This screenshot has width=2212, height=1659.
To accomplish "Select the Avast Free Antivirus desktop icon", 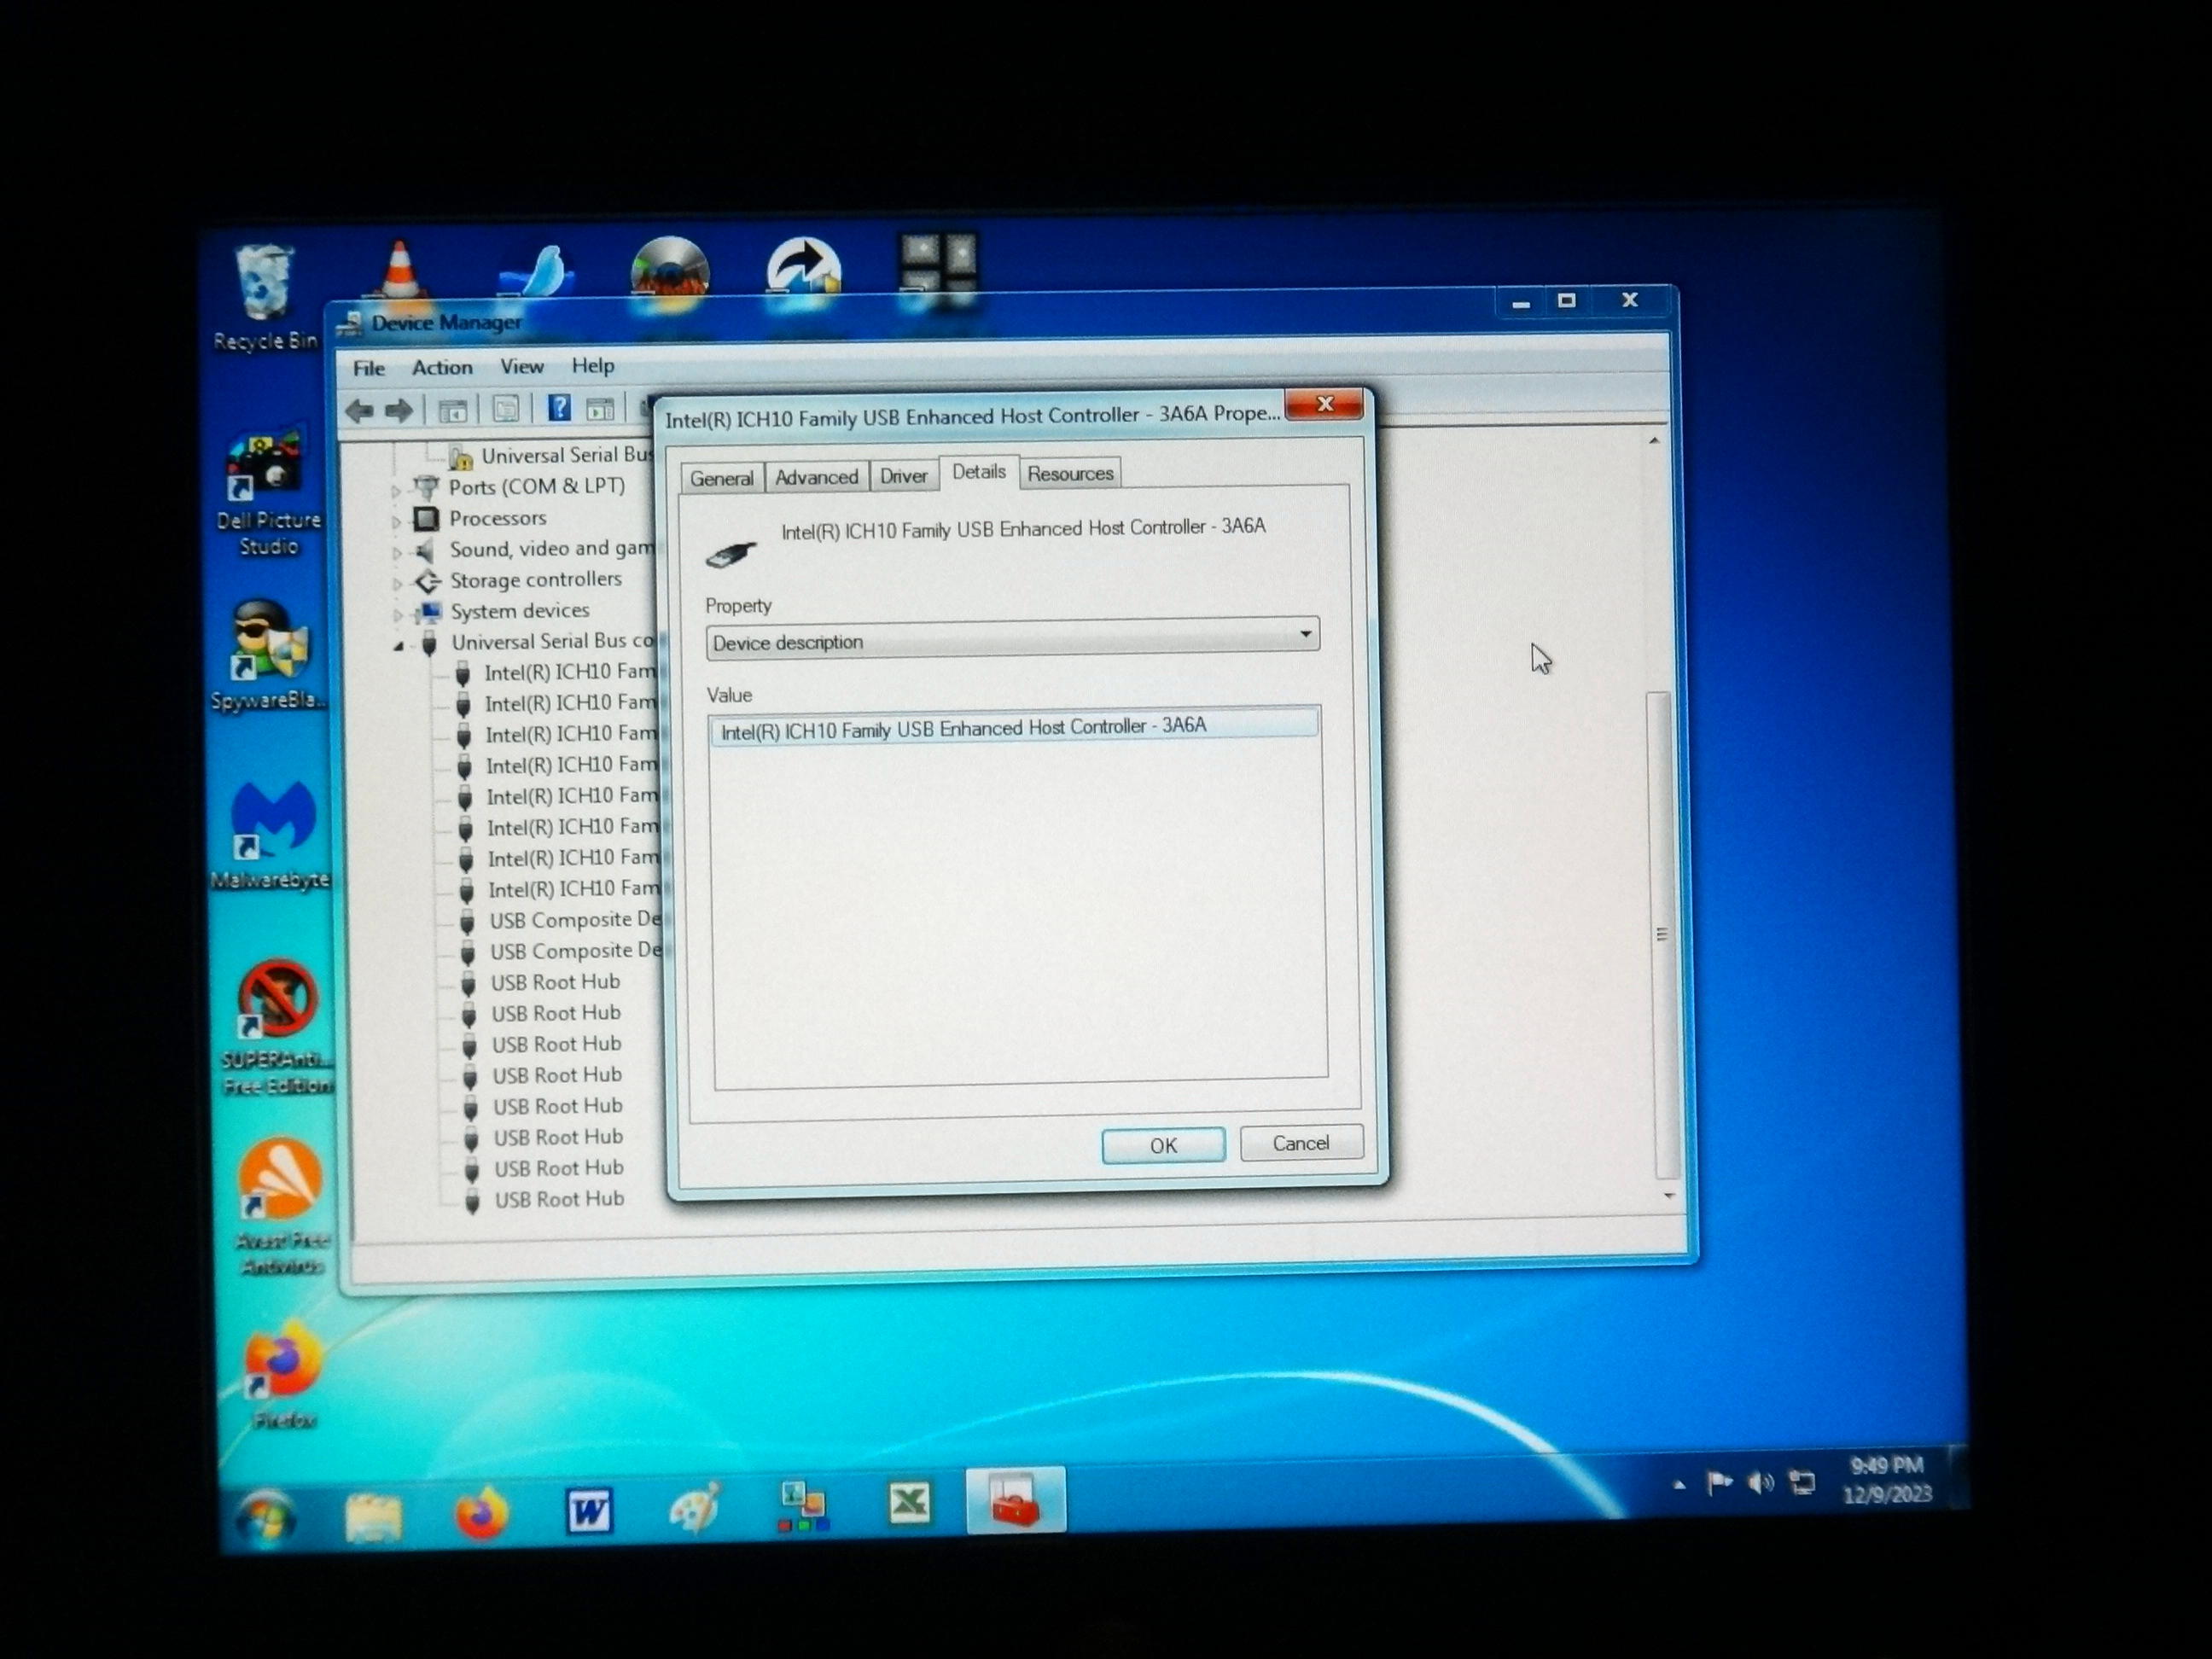I will pyautogui.click(x=280, y=1207).
